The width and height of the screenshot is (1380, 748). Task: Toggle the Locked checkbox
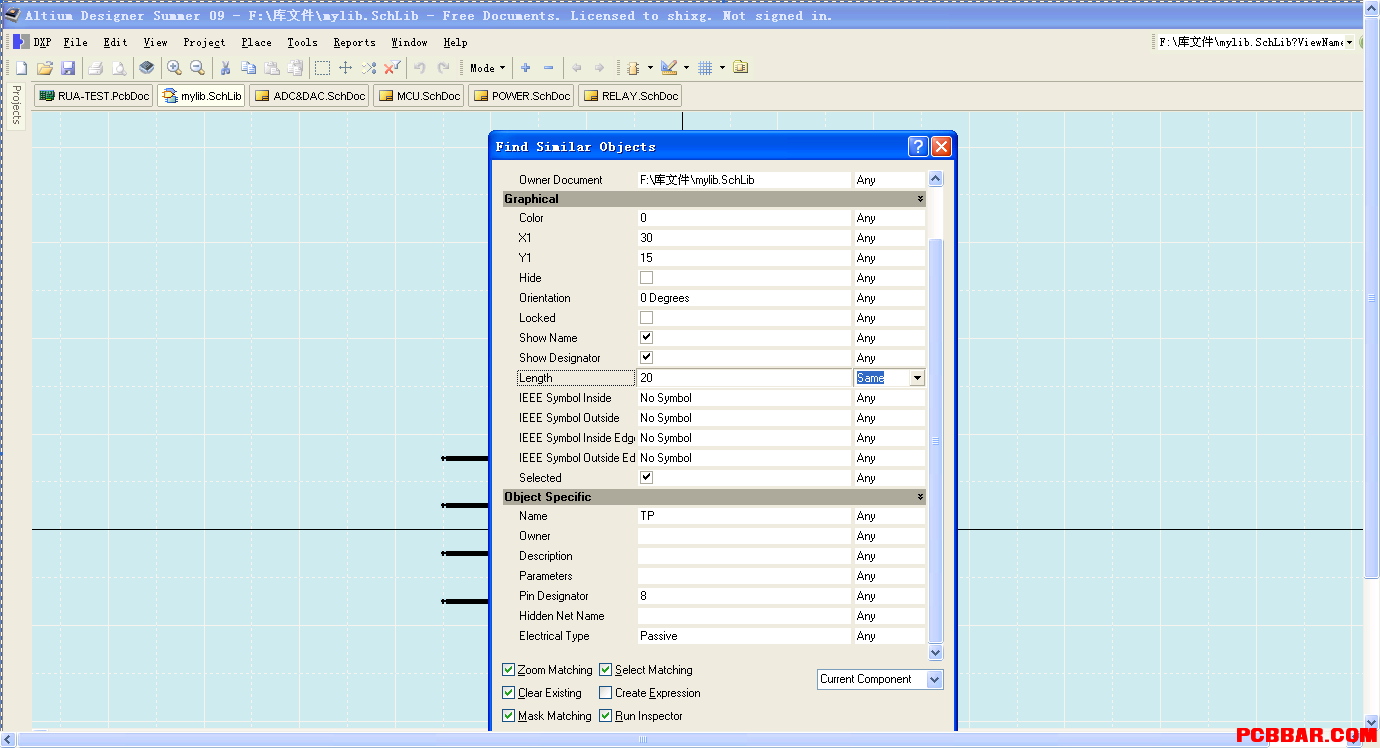646,318
